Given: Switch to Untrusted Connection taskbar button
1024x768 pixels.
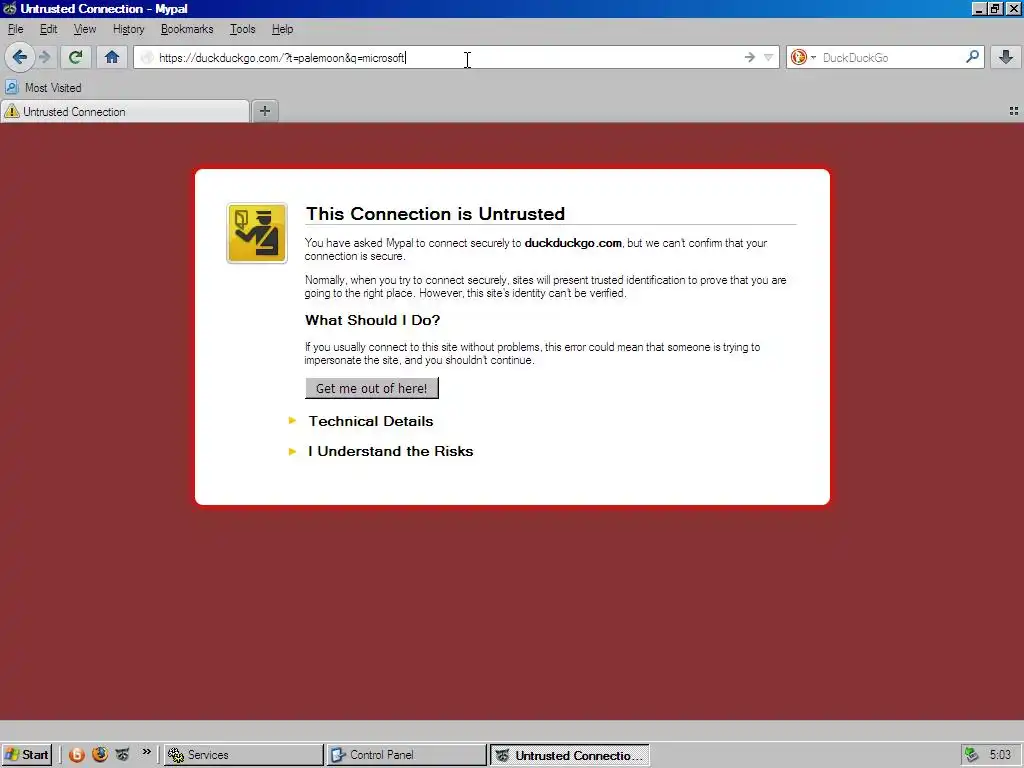Looking at the screenshot, I should coord(569,754).
